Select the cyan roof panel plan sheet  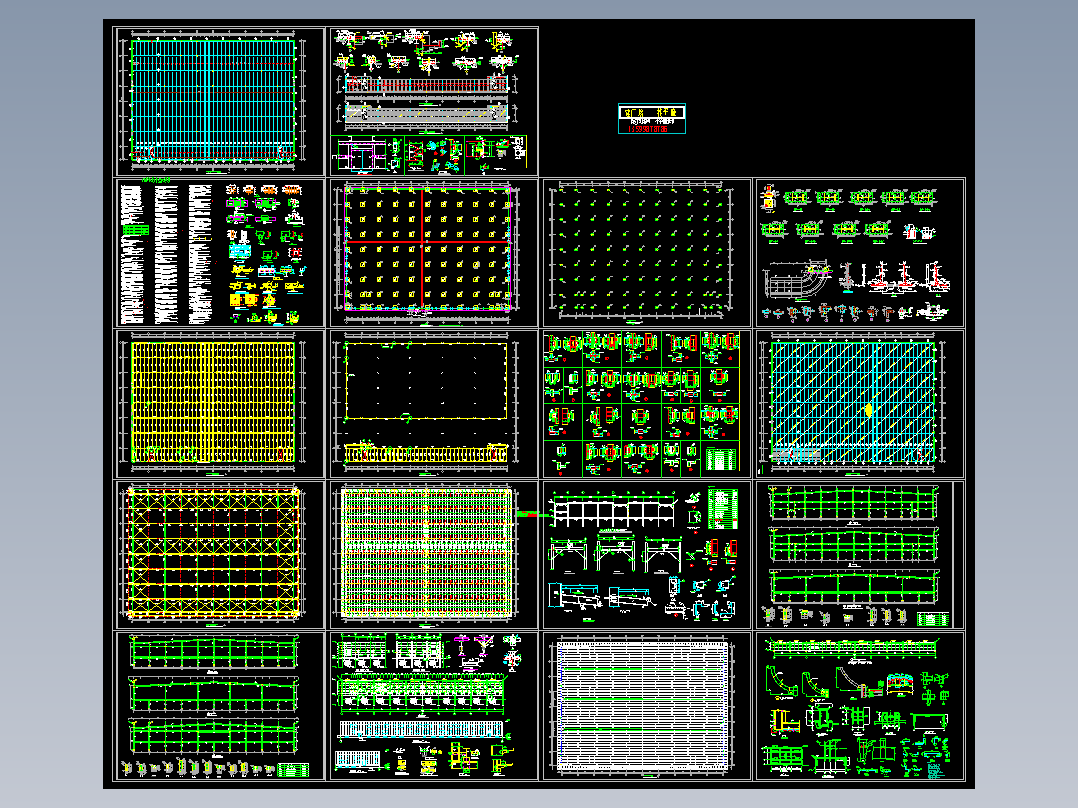pos(219,102)
